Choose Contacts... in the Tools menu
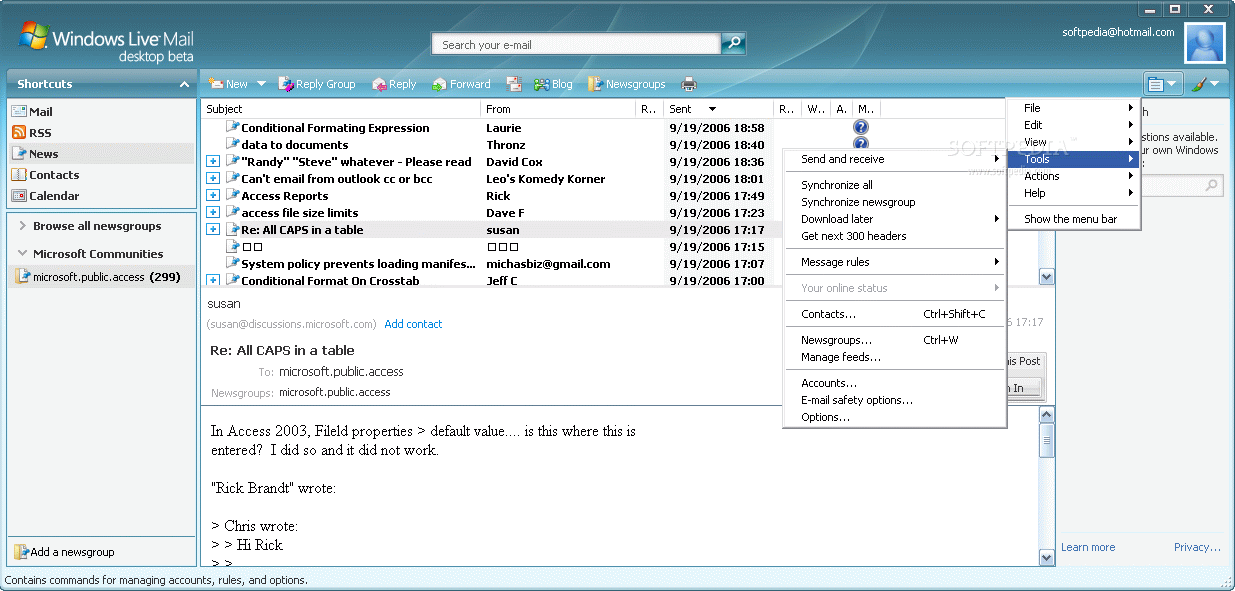Image resolution: width=1235 pixels, height=591 pixels. [x=894, y=314]
